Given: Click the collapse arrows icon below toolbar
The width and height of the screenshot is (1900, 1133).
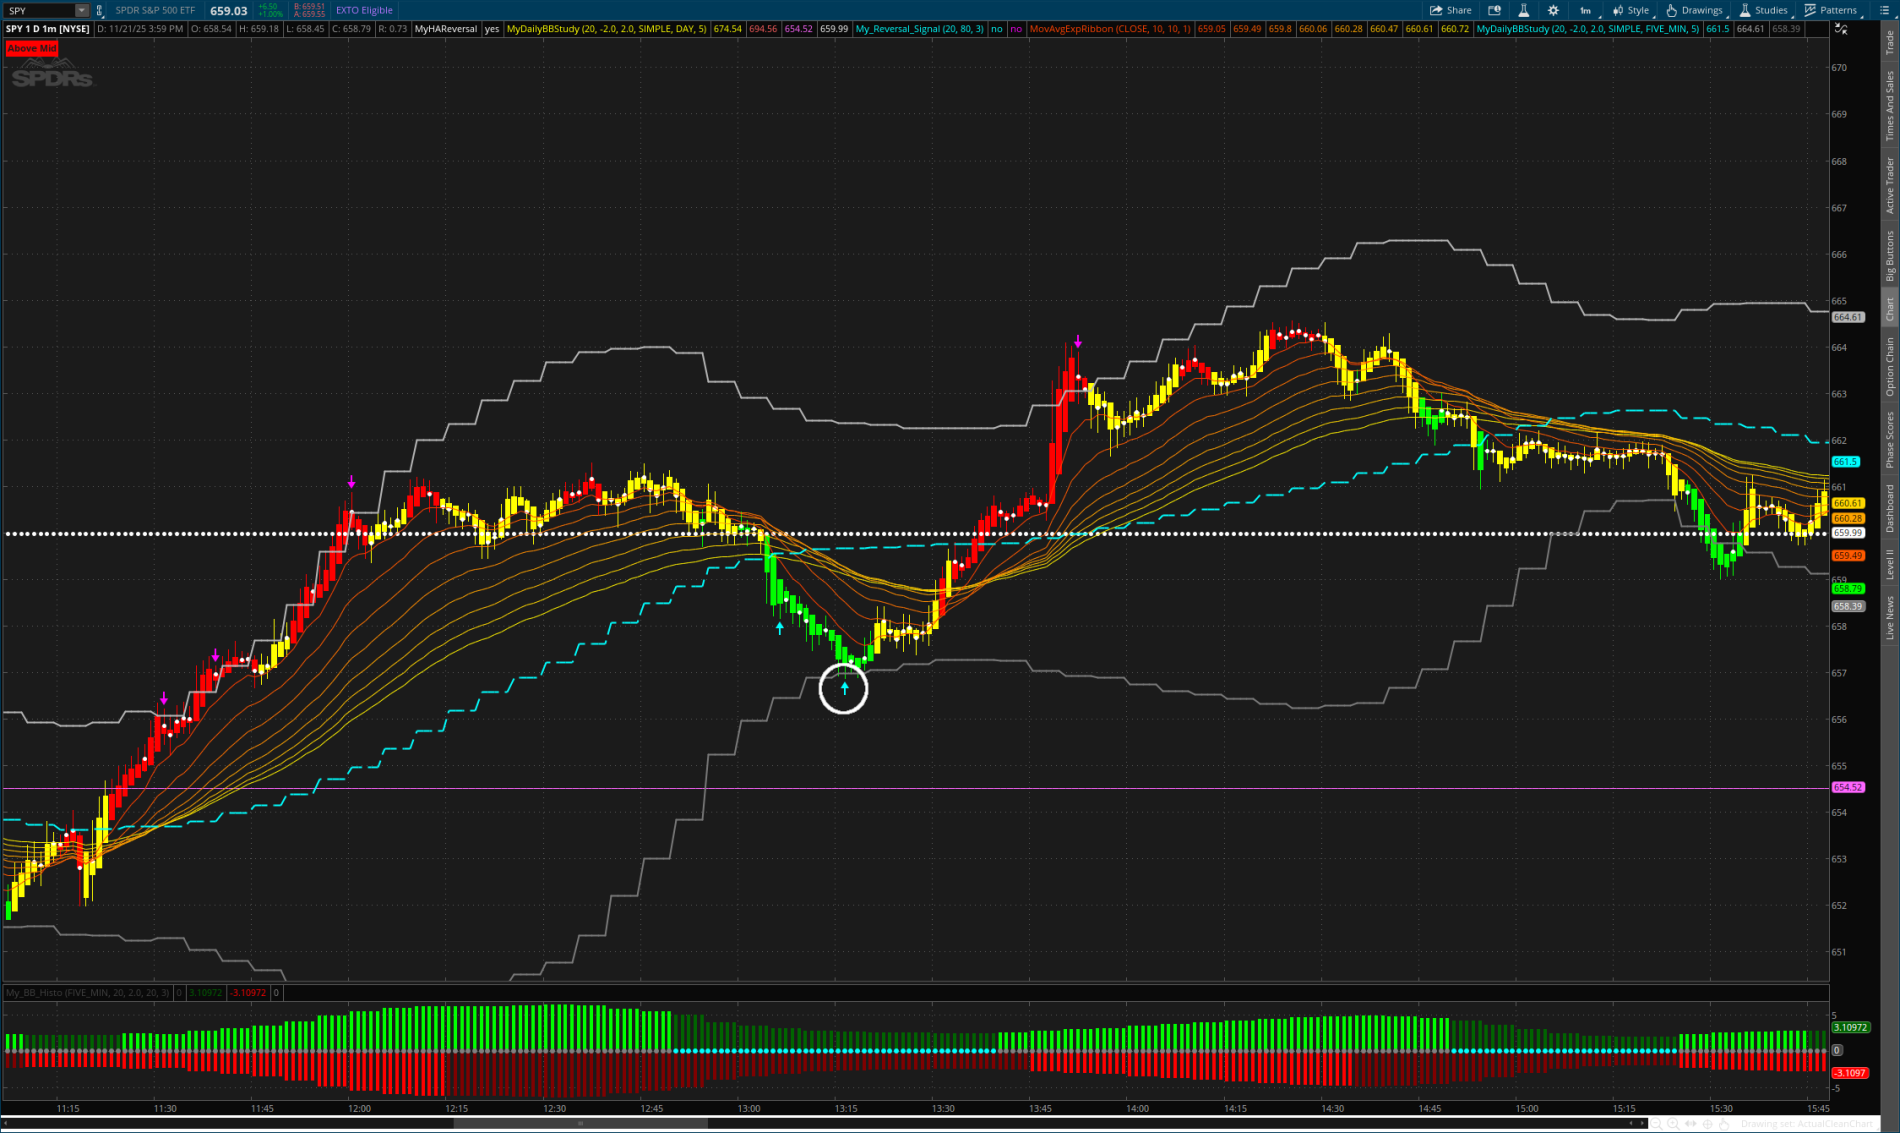Looking at the screenshot, I should (1842, 28).
